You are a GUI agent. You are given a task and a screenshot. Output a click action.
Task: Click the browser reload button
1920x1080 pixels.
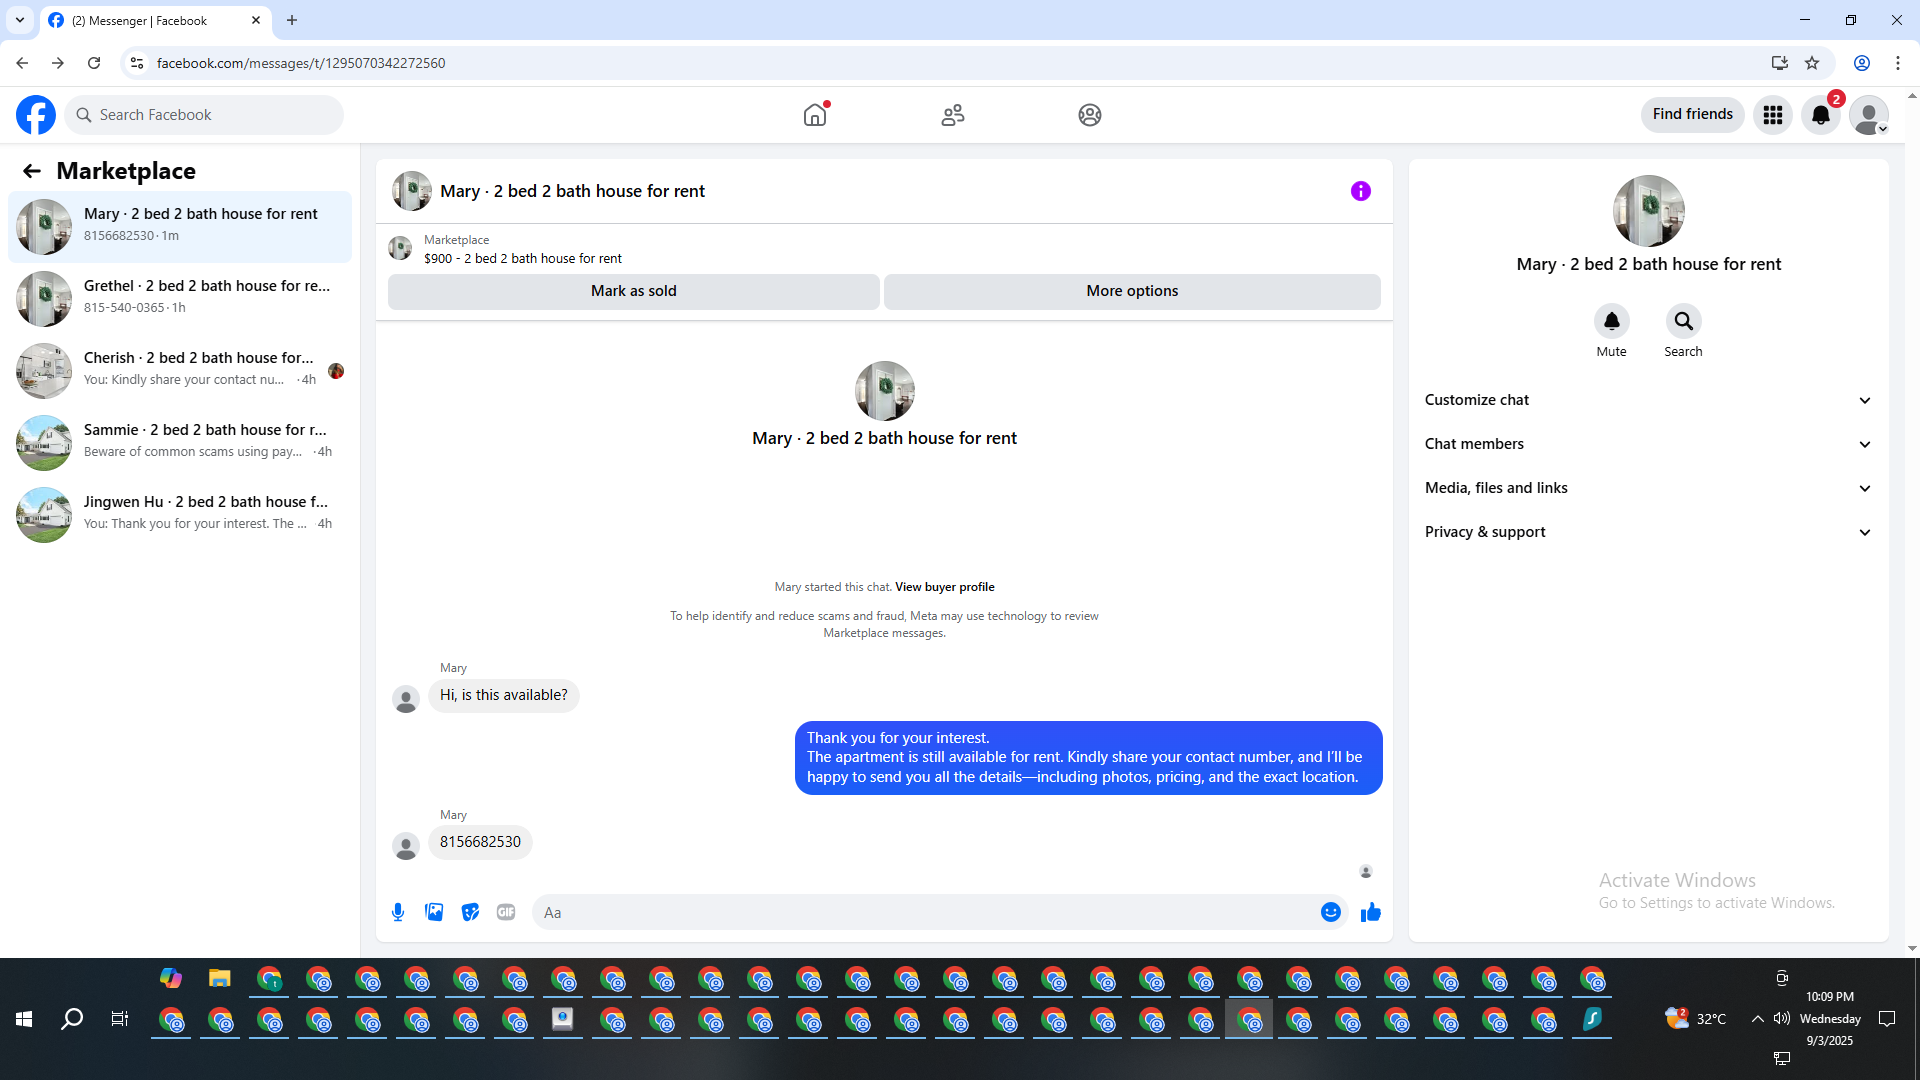point(94,63)
